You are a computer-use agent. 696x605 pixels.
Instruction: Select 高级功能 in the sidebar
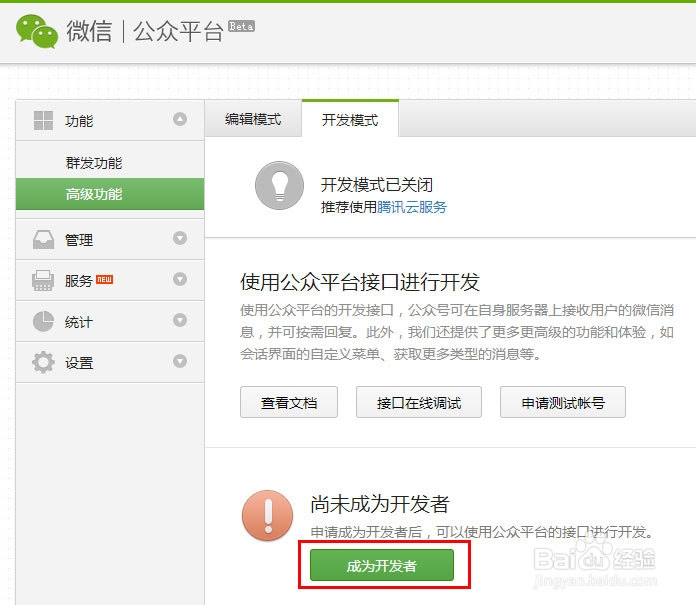94,194
